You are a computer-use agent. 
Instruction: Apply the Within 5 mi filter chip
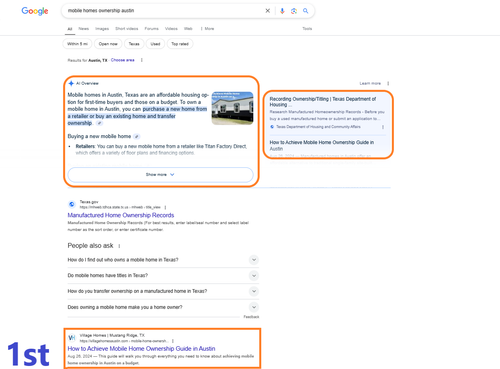[77, 44]
